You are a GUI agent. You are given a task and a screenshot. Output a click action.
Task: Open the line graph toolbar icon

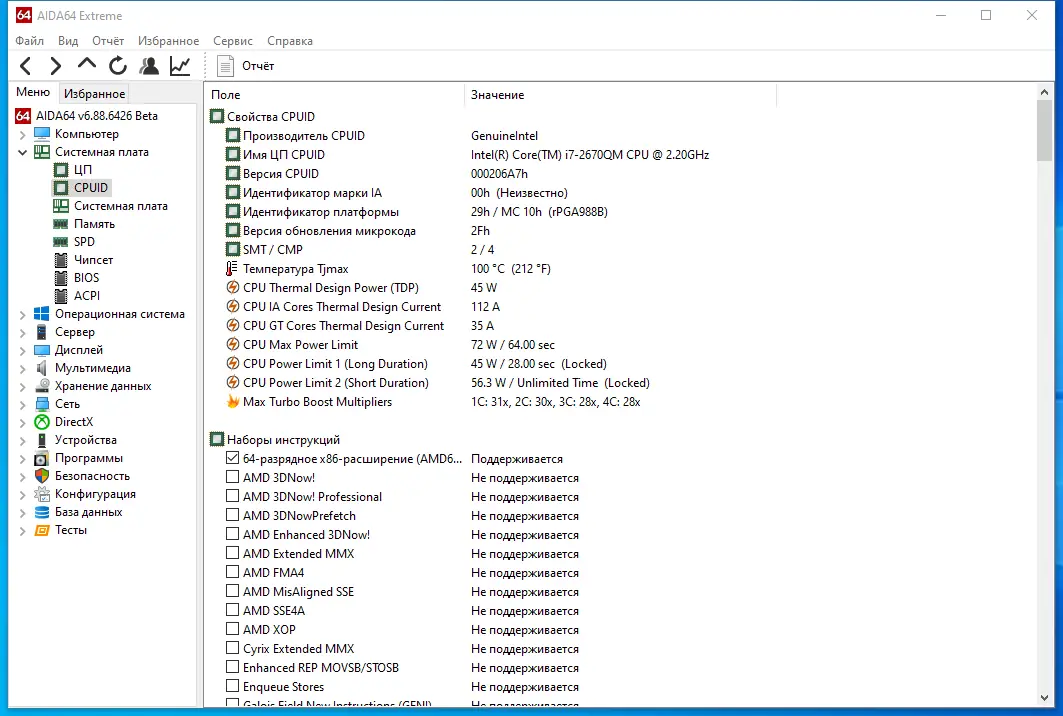180,66
